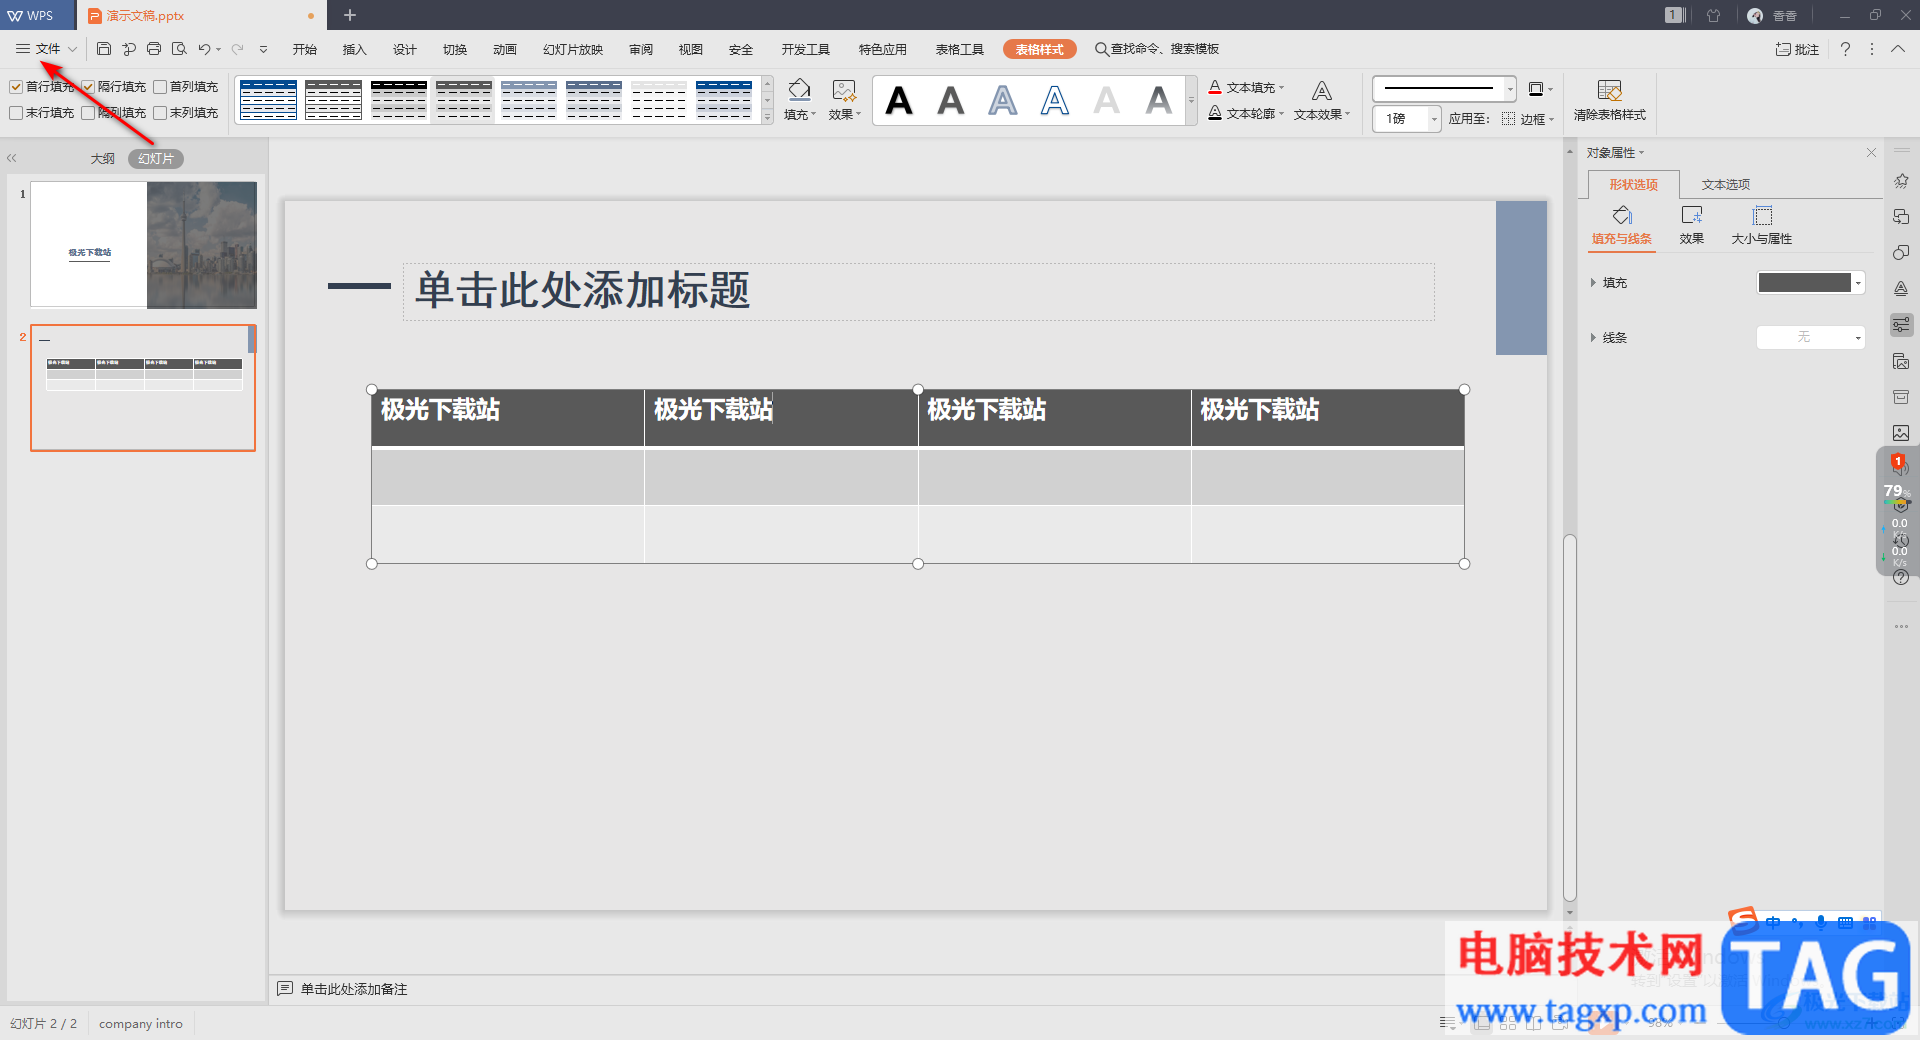
Task: Enable the 末行填充 checkbox
Action: click(16, 113)
